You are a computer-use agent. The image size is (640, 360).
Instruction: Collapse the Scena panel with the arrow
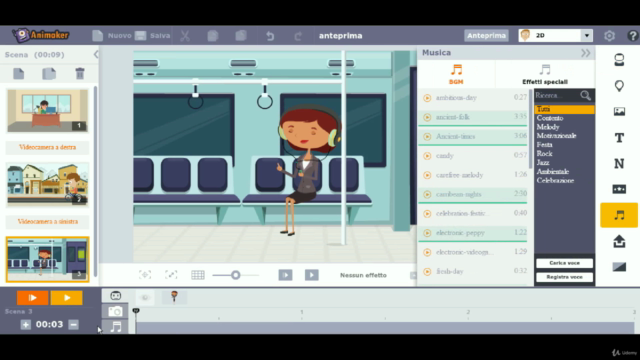pyautogui.click(x=96, y=54)
